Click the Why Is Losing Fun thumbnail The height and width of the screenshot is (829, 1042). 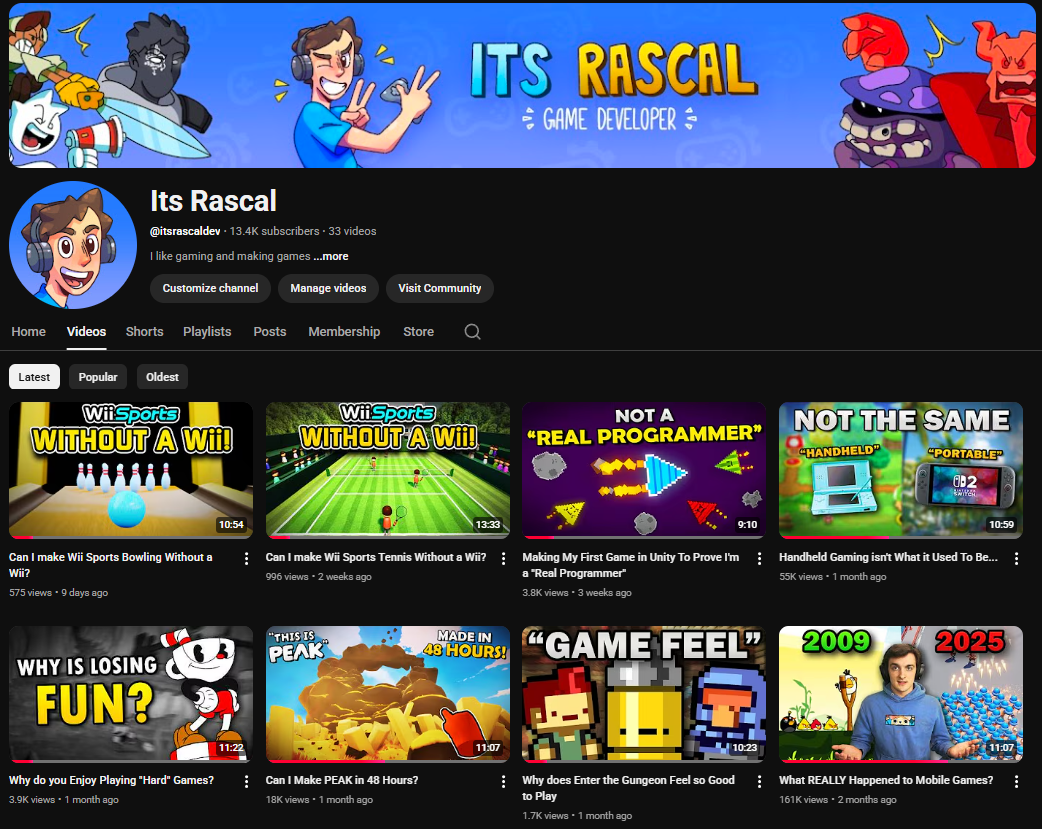coord(131,693)
